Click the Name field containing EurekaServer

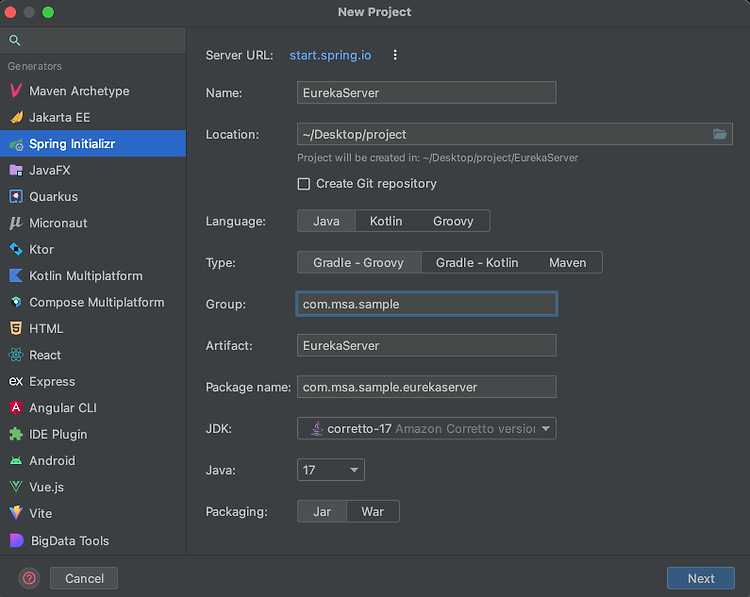click(x=427, y=92)
